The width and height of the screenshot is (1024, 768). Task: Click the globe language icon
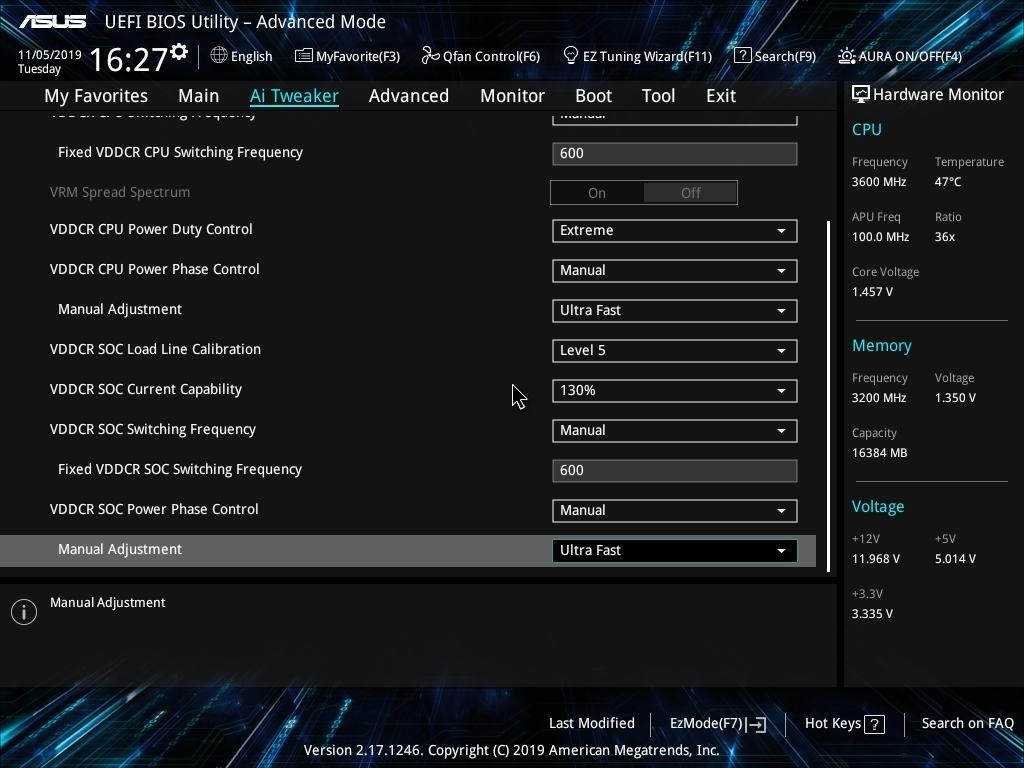point(219,56)
